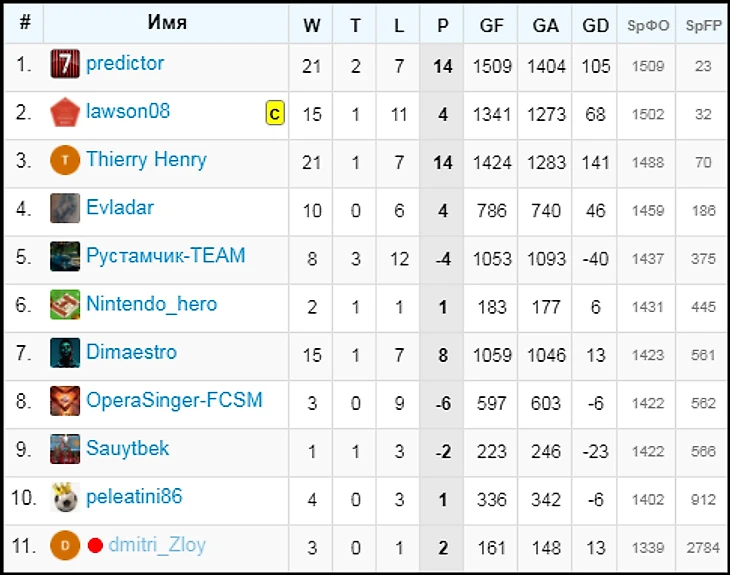The image size is (730, 575).
Task: Click lawson08's red pentagon avatar
Action: click(65, 112)
